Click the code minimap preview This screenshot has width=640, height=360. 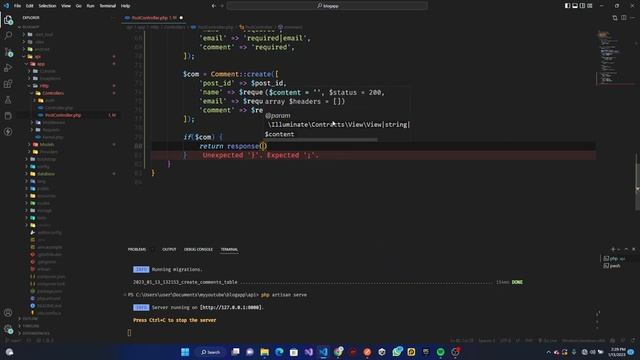point(610,57)
